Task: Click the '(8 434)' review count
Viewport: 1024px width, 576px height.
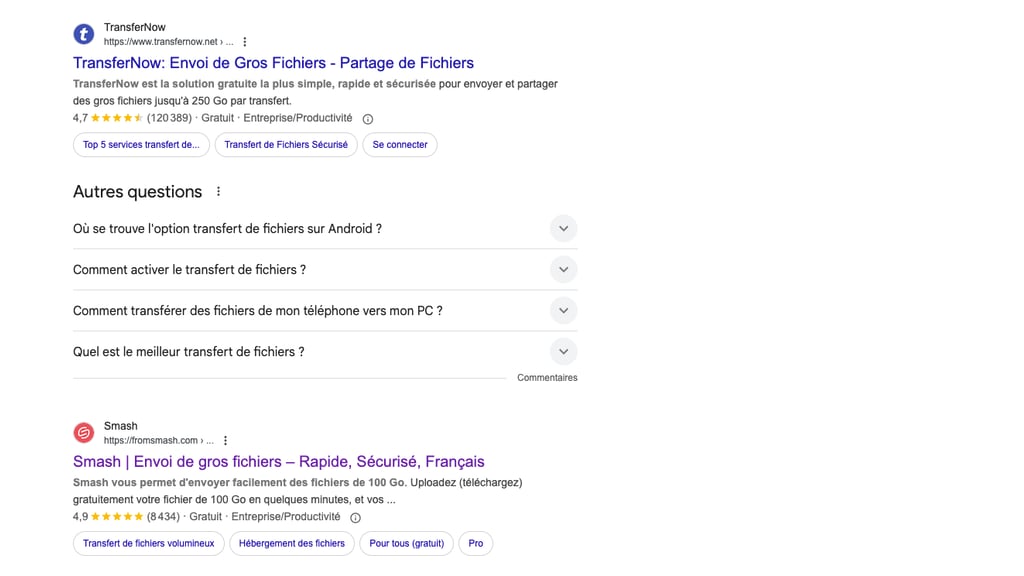Action: pyautogui.click(x=163, y=517)
